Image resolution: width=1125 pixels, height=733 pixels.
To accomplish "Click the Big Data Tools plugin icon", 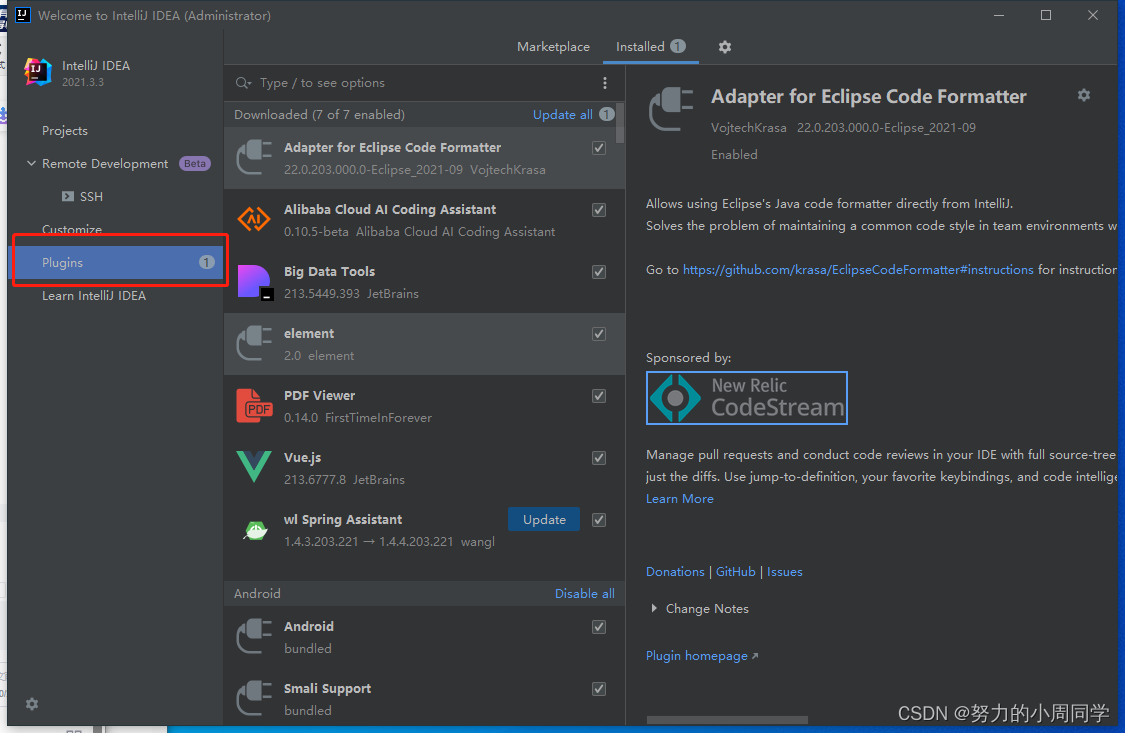I will coord(254,282).
